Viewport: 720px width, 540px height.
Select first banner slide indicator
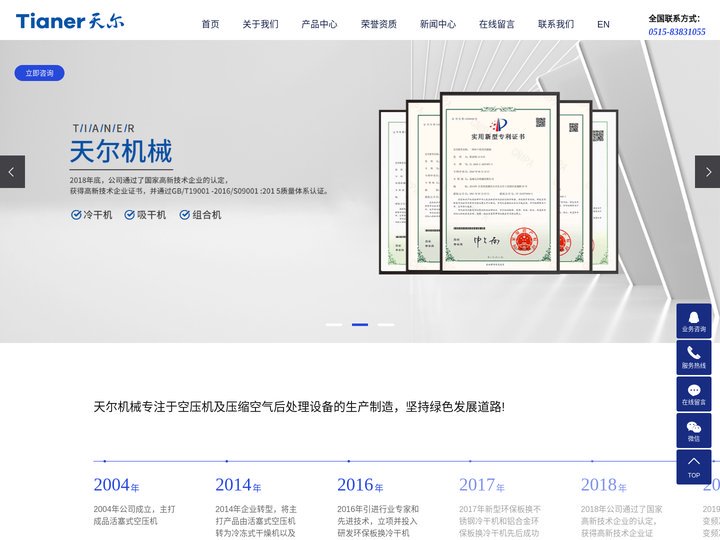[334, 325]
